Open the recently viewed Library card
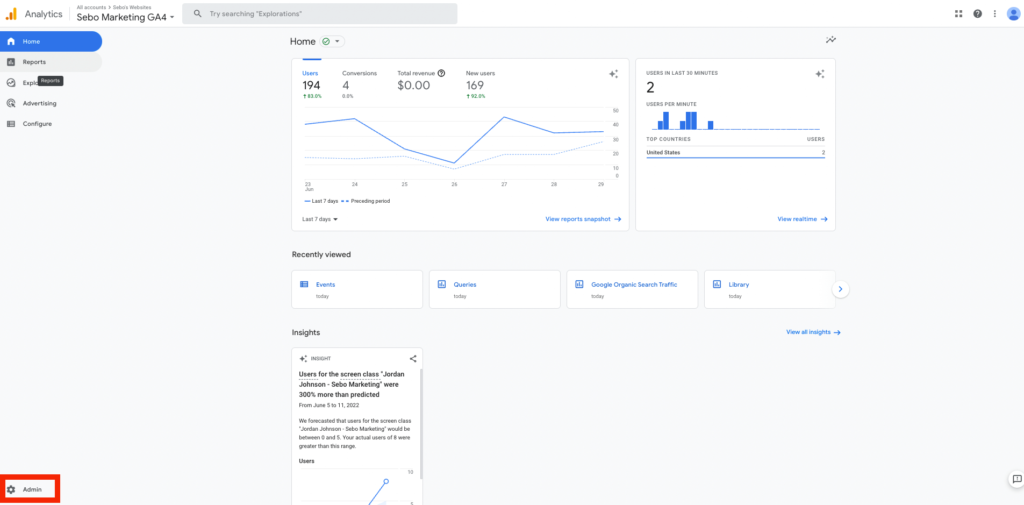The width and height of the screenshot is (1024, 505). pos(769,289)
